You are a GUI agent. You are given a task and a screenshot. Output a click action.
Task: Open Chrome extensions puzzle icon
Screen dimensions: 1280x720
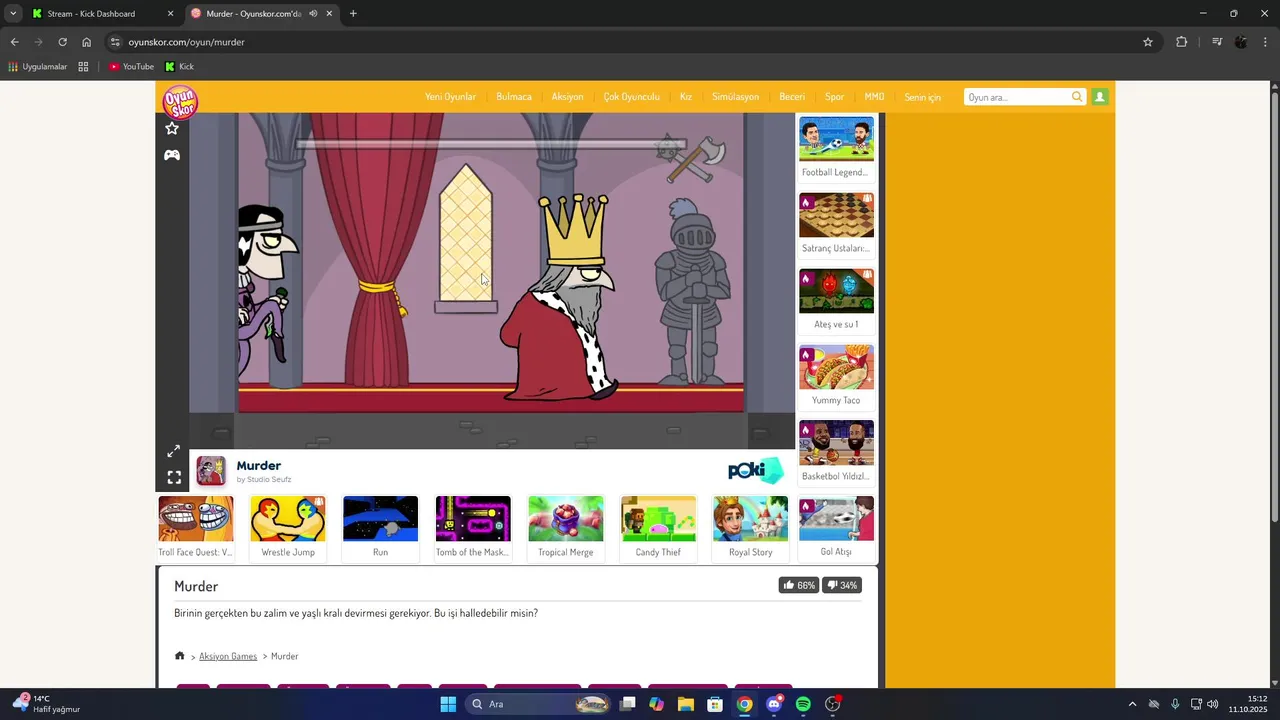(1181, 42)
